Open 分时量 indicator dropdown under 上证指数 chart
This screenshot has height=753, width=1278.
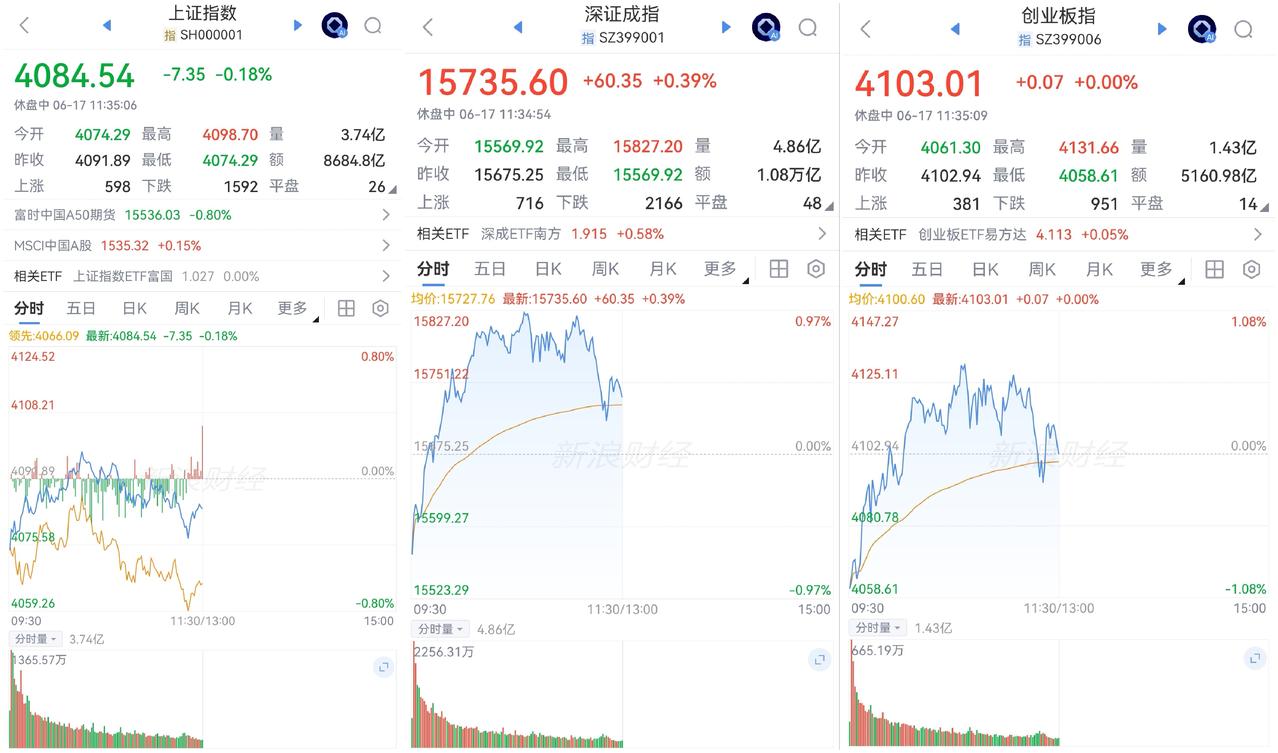click(36, 639)
